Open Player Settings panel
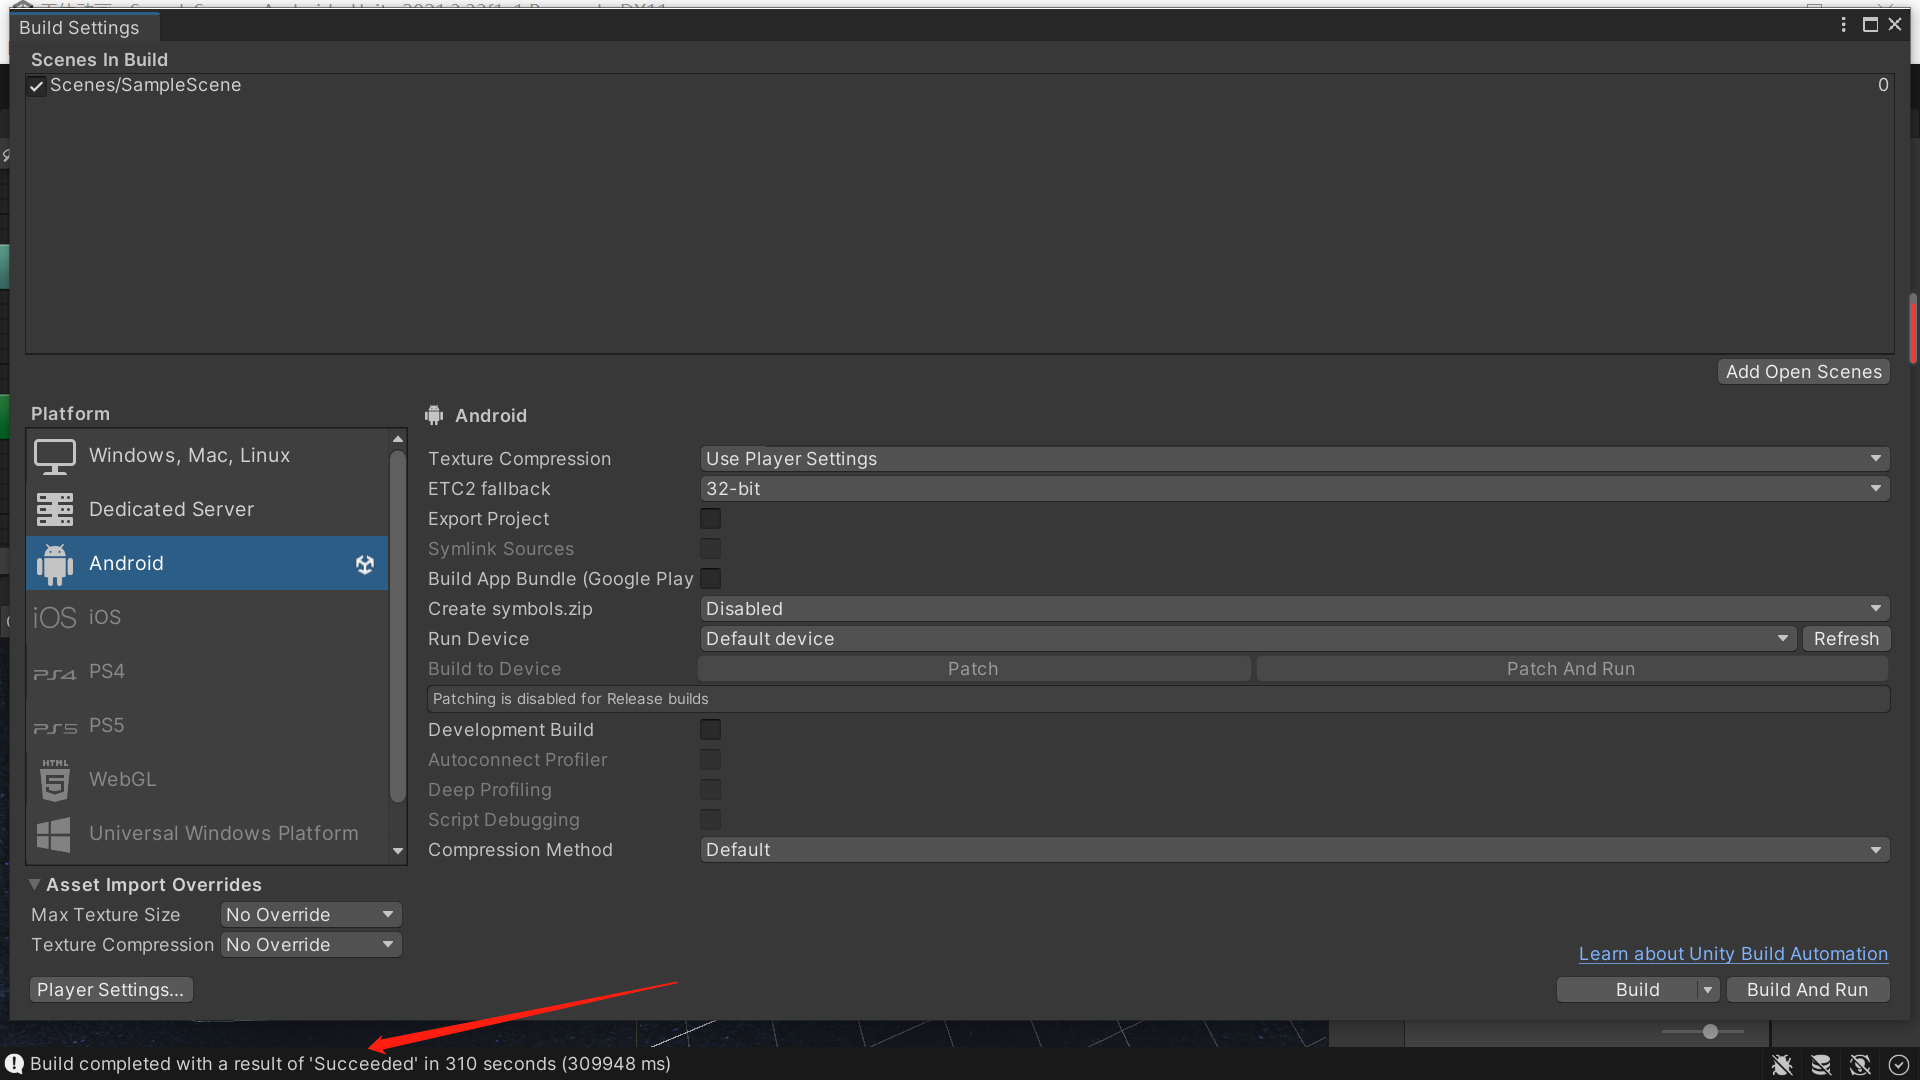 111,988
